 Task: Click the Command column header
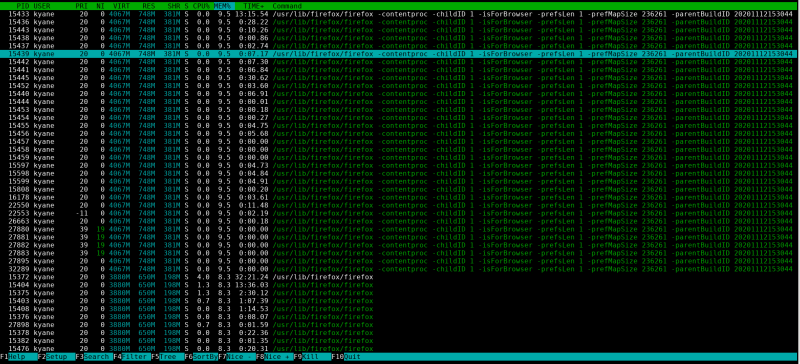click(287, 6)
